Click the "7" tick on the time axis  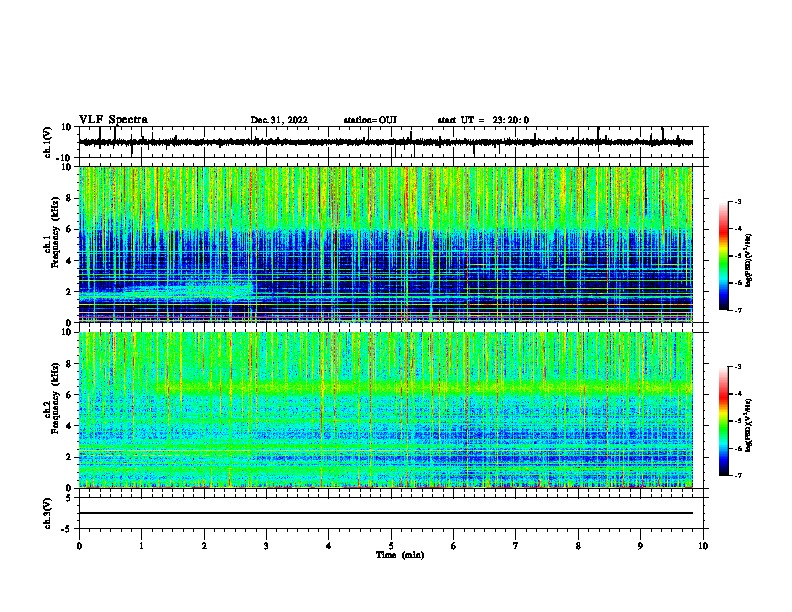click(516, 546)
